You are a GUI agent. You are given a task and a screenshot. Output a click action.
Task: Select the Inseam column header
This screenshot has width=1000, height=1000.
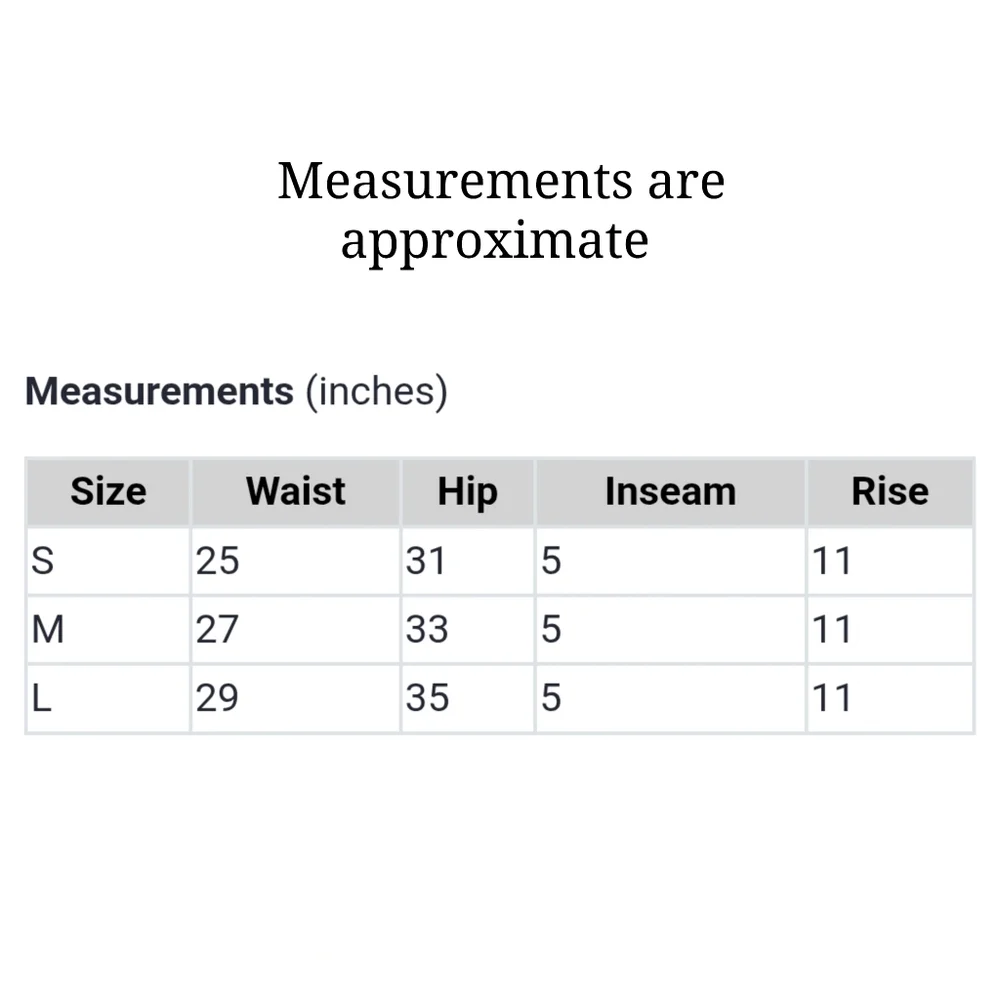(670, 492)
